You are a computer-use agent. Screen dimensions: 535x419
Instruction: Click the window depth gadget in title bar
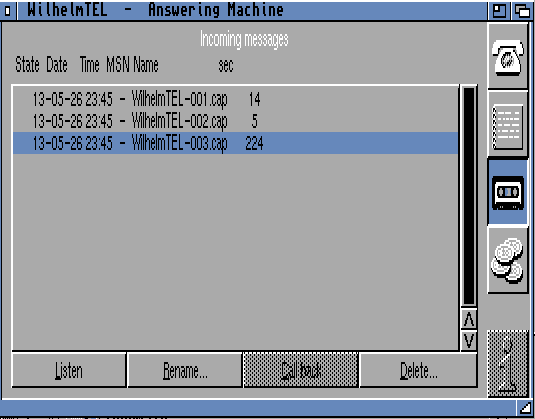coord(522,11)
